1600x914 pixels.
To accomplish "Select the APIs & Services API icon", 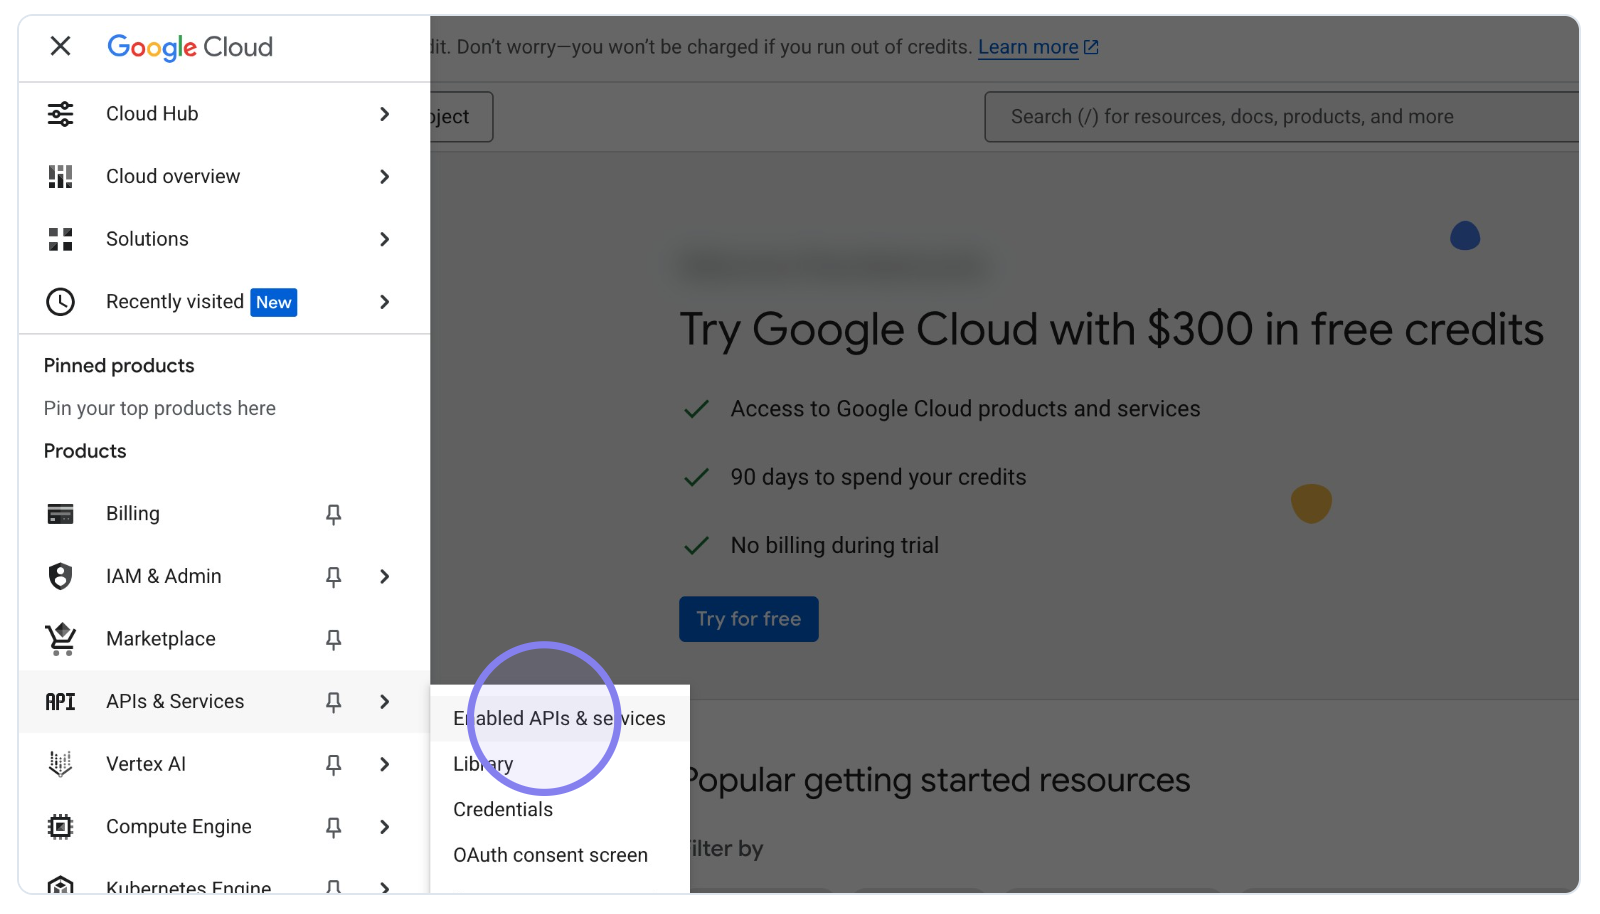I will 60,701.
